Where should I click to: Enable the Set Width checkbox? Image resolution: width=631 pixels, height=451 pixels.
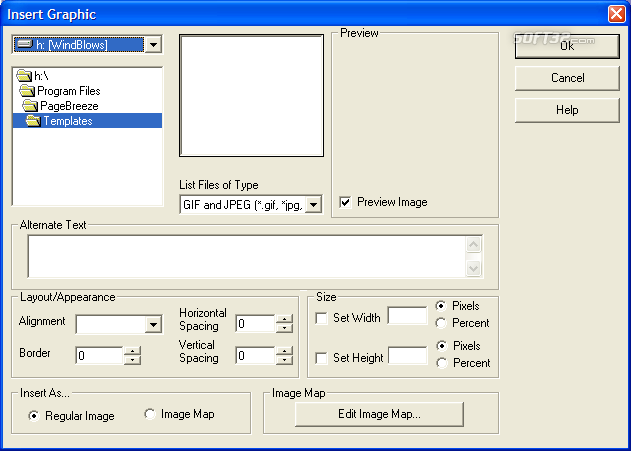[x=322, y=318]
